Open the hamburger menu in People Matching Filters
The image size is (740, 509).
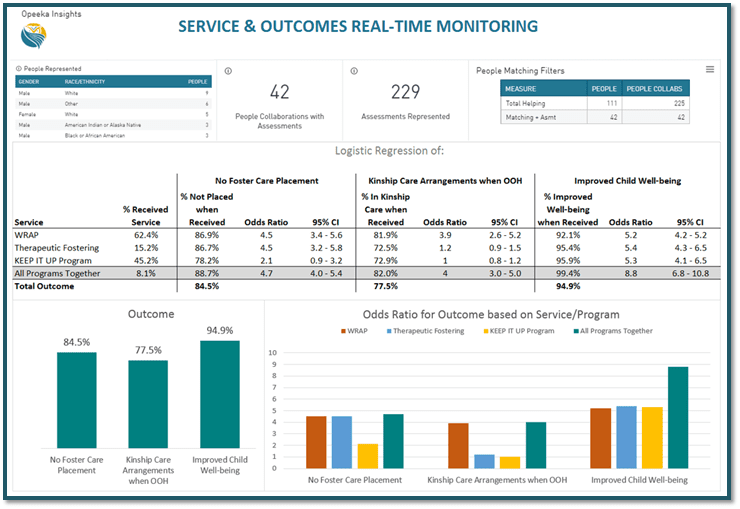710,69
